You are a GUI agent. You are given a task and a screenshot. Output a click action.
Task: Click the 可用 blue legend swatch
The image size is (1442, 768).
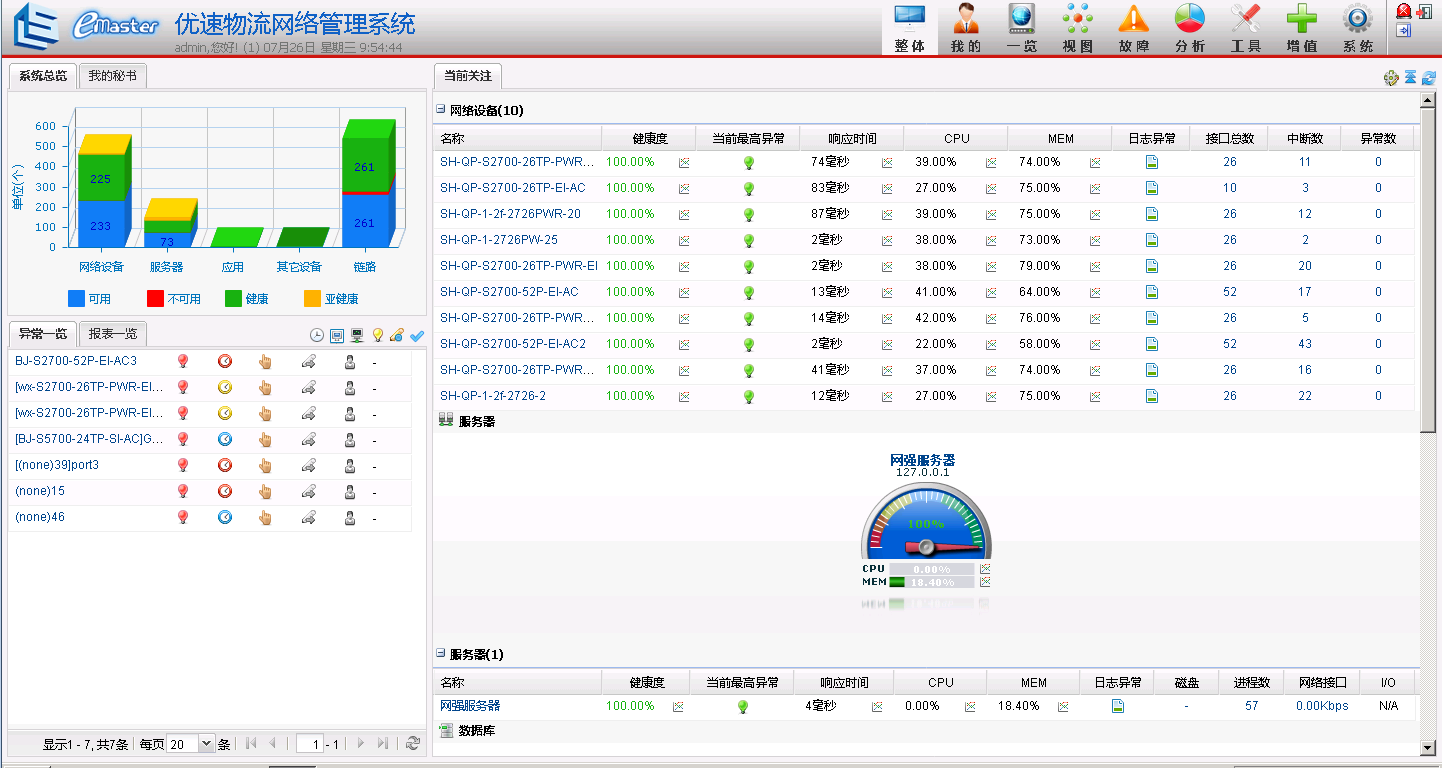[x=76, y=298]
